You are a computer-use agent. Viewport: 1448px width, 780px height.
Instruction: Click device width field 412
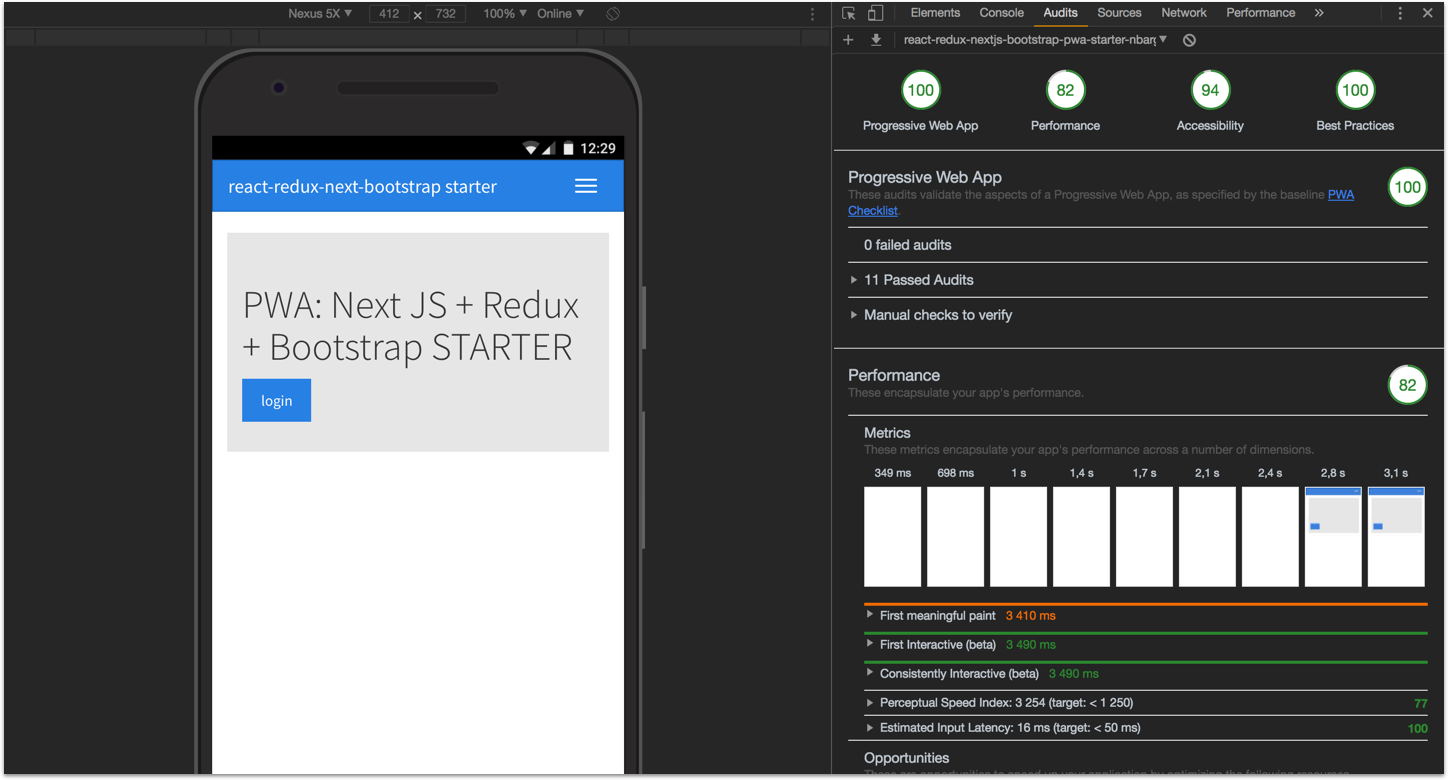click(389, 14)
